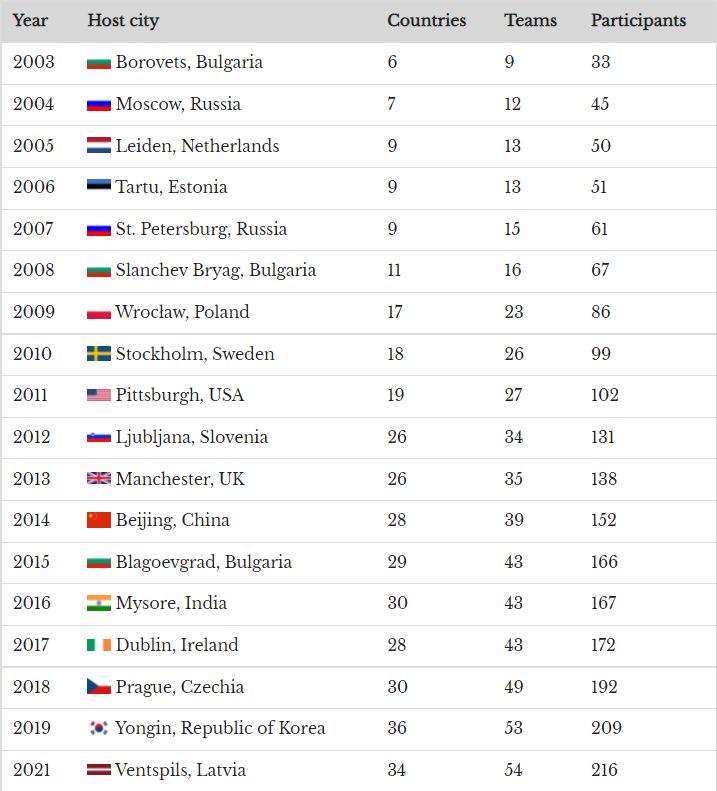
Task: Click the Estonia flag beside Tartu
Action: (99, 185)
